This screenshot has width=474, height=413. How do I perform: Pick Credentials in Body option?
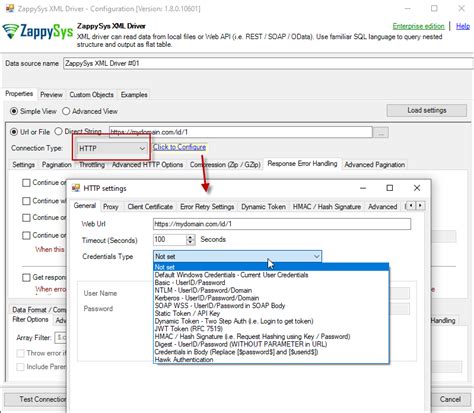coord(271,352)
